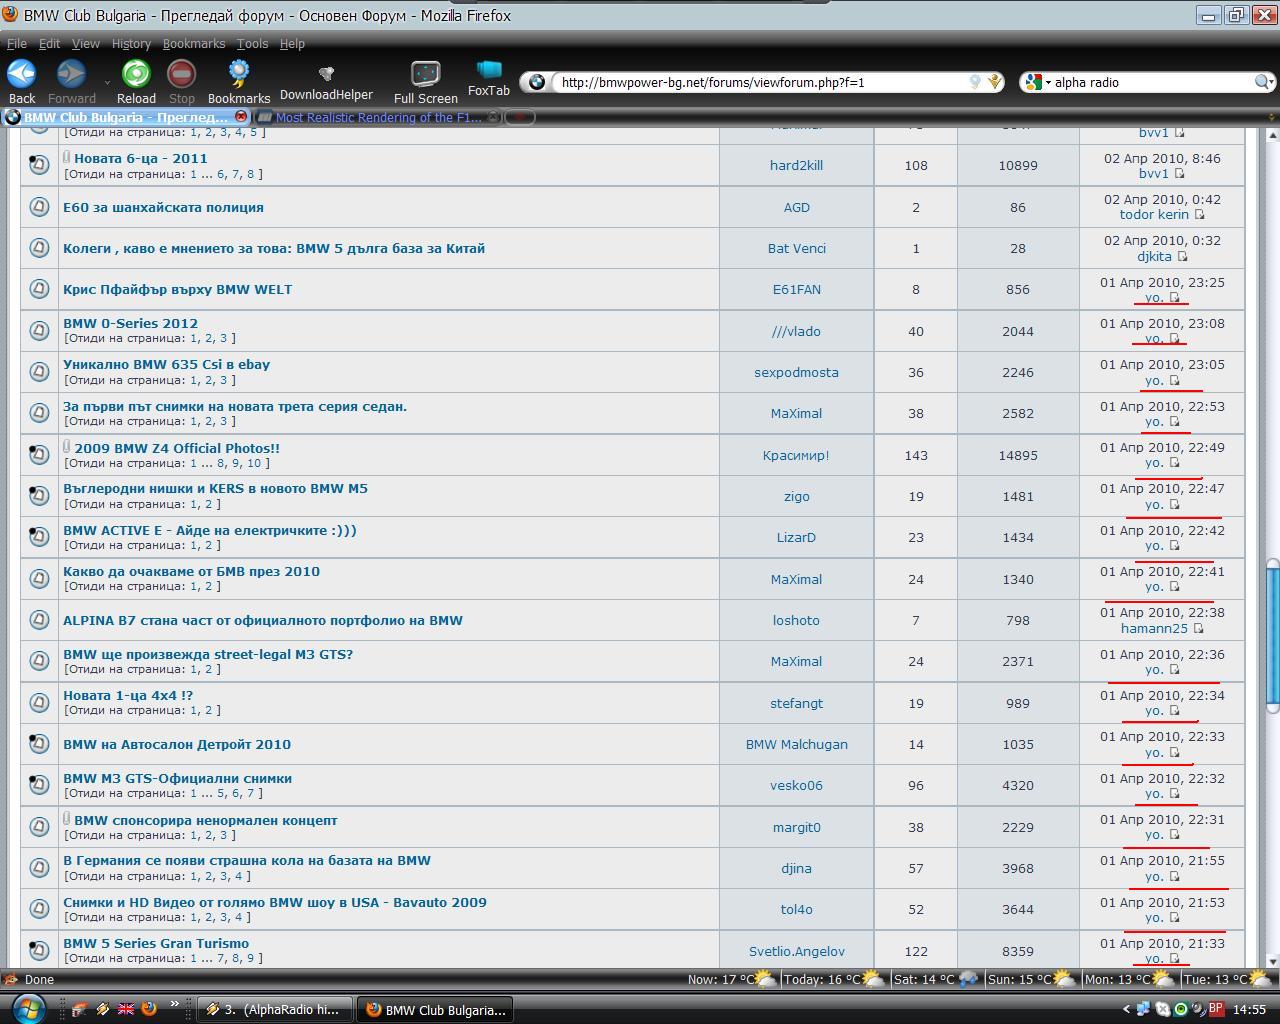Open topic BMW на Автосалон Детройт 2010
The height and width of the screenshot is (1024, 1280).
(x=177, y=744)
